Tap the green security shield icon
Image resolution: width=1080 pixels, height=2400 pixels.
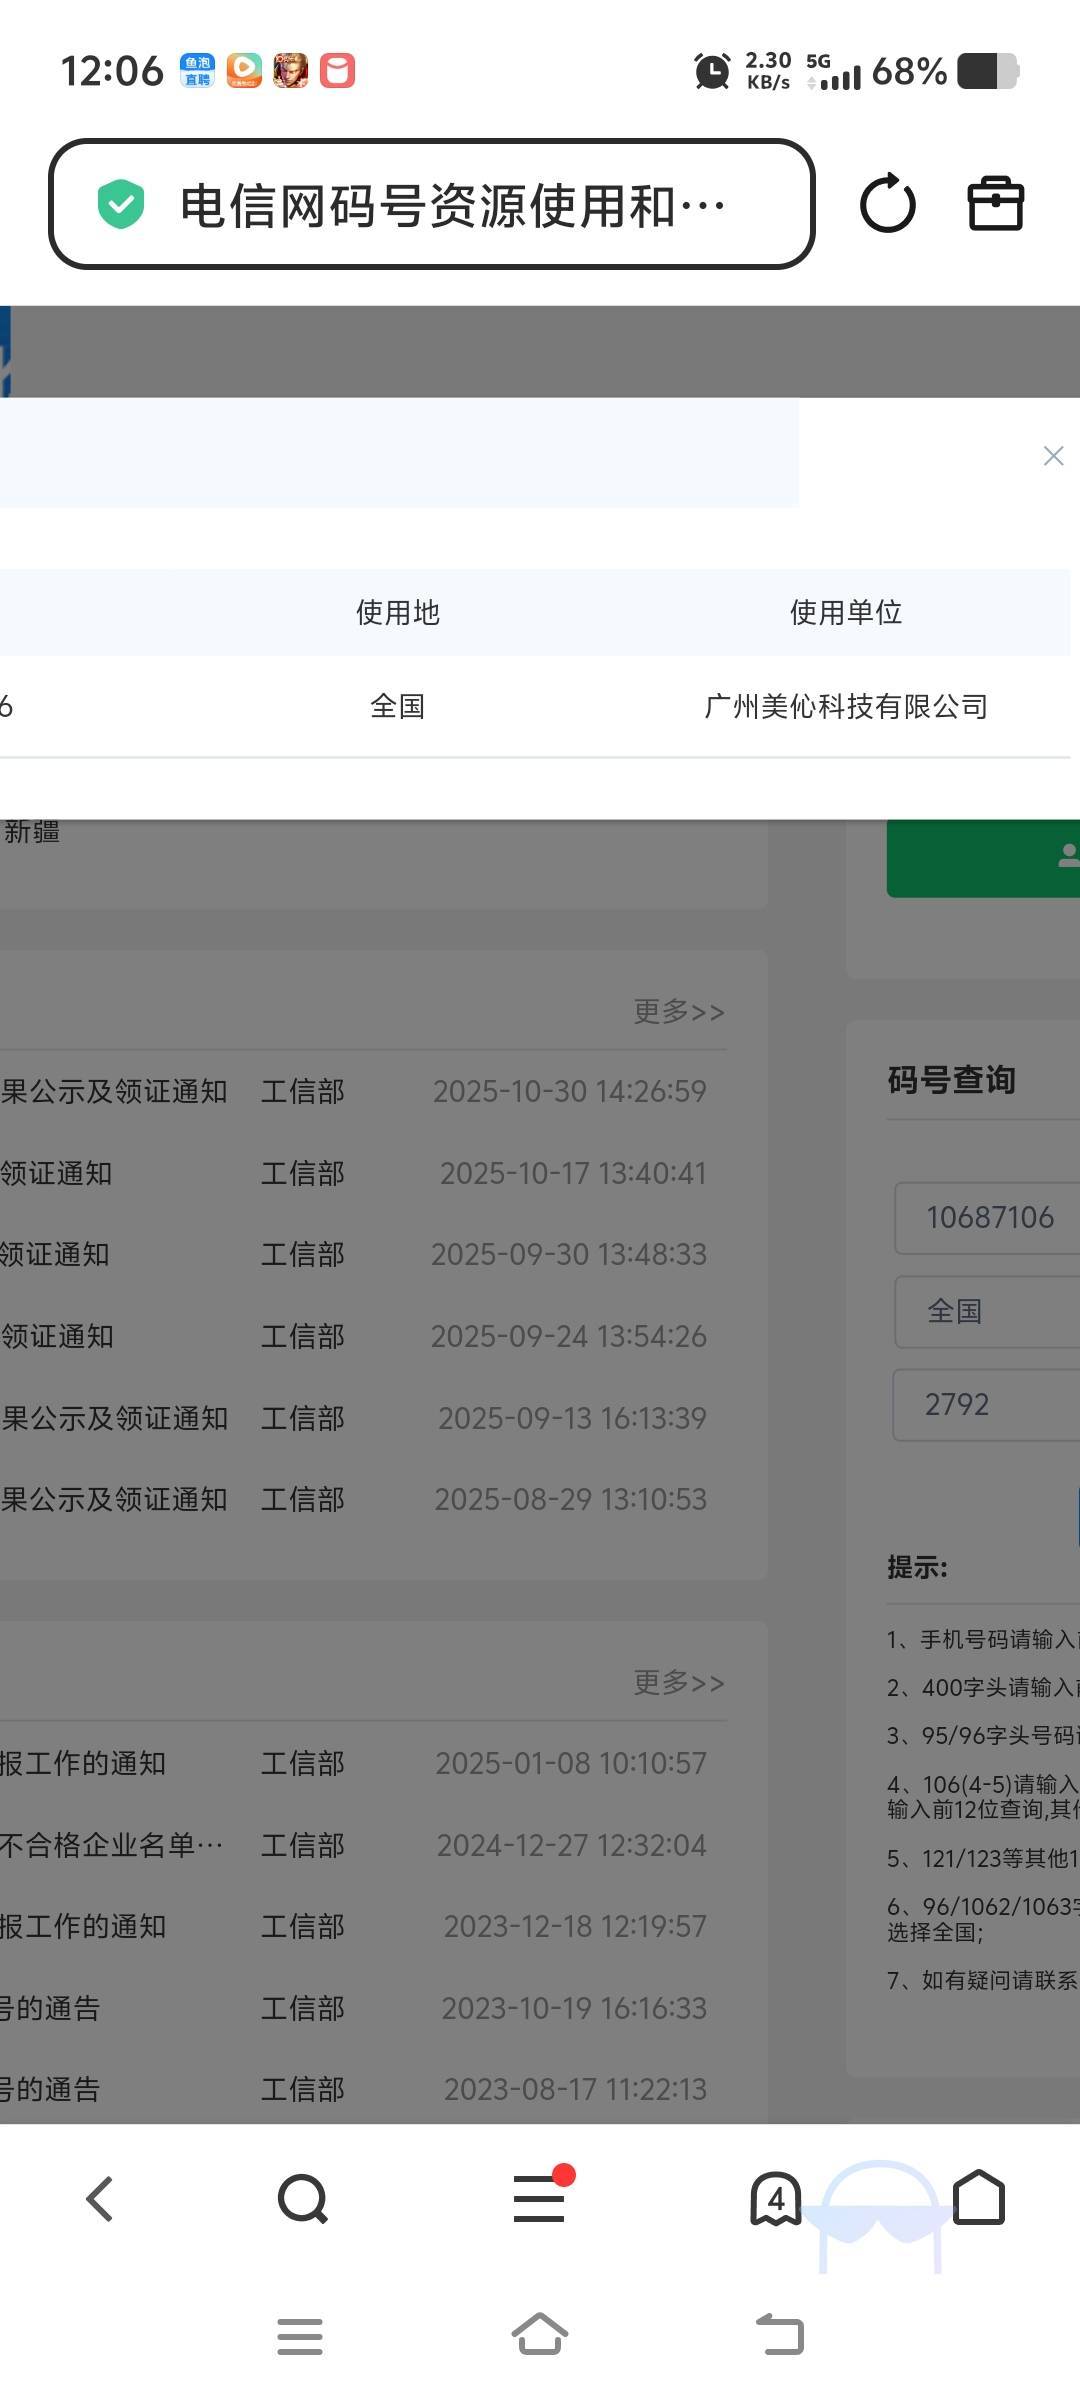[x=121, y=204]
